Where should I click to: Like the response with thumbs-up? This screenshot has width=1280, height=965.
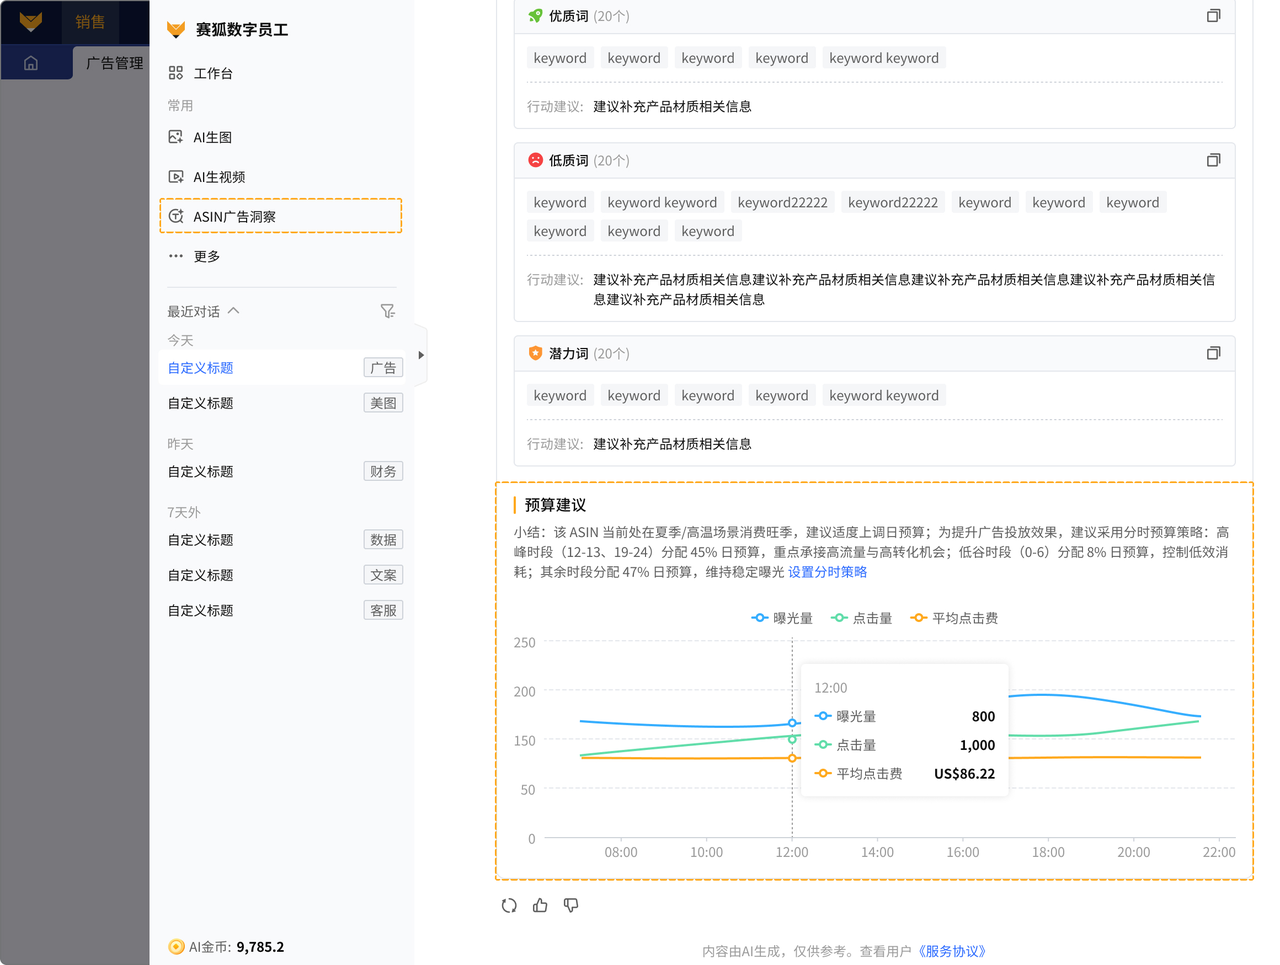pos(540,905)
